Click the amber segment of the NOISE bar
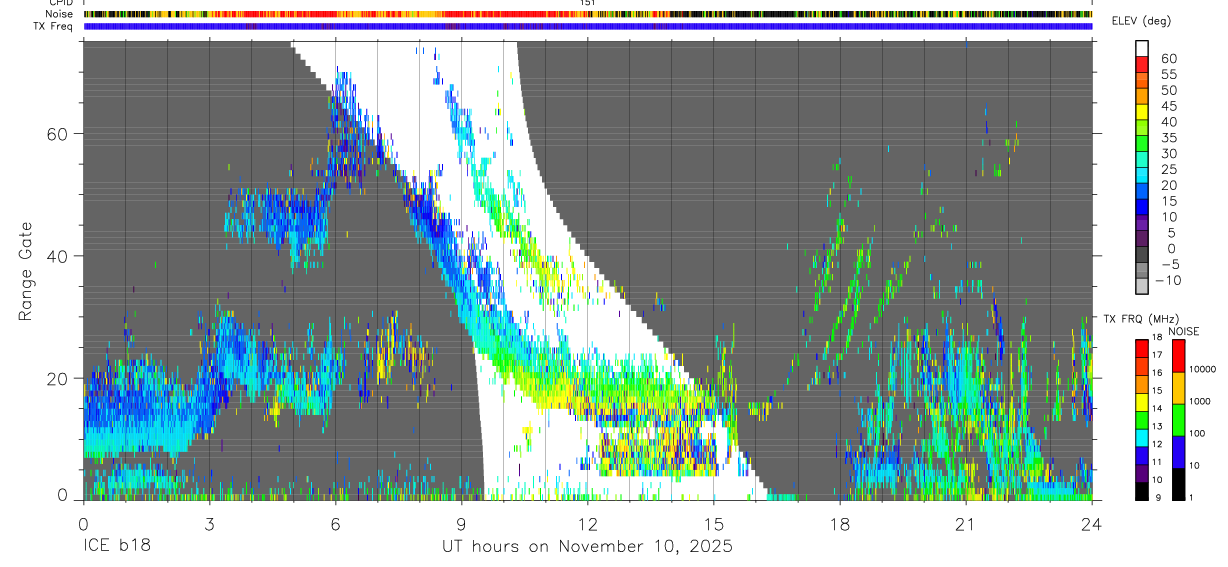Screen dimensions: 1228x567 point(1178,387)
